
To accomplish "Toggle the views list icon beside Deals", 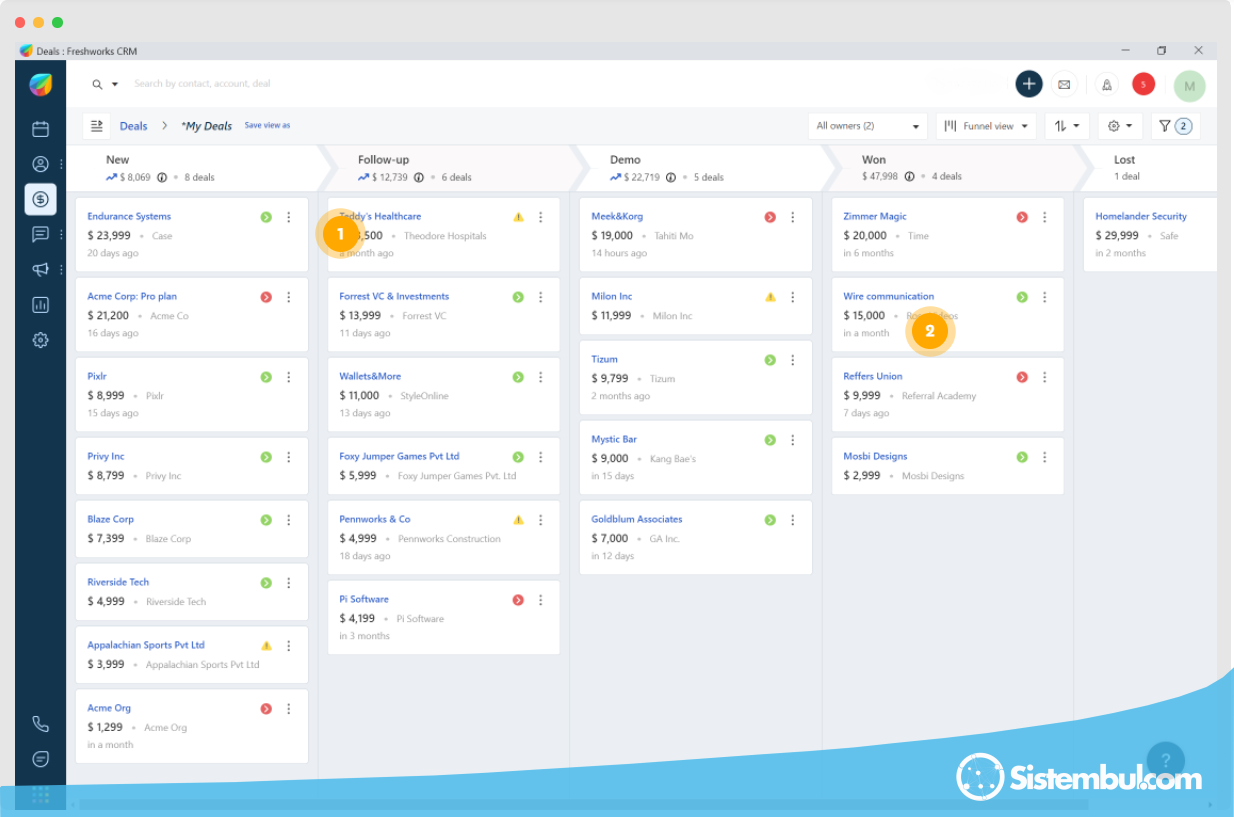I will pyautogui.click(x=97, y=126).
